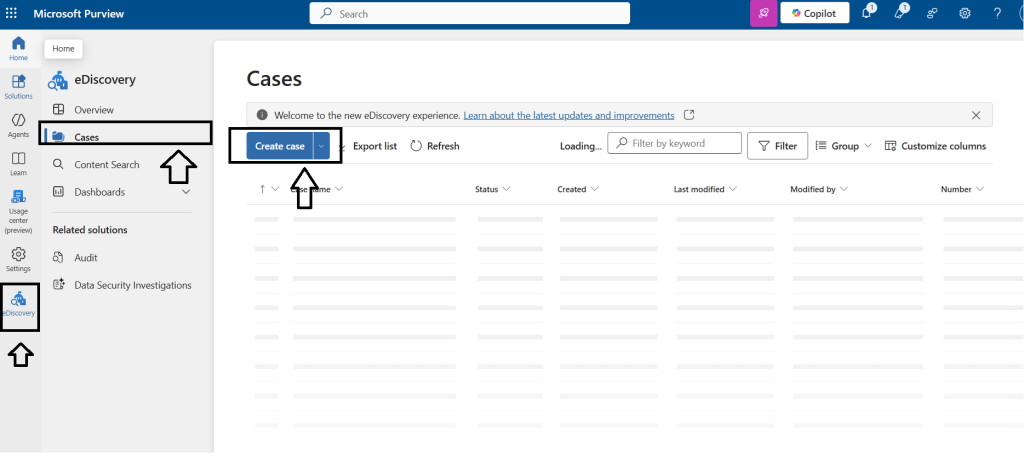This screenshot has width=1024, height=471.
Task: Open the Create case dropdown arrow
Action: click(x=321, y=146)
